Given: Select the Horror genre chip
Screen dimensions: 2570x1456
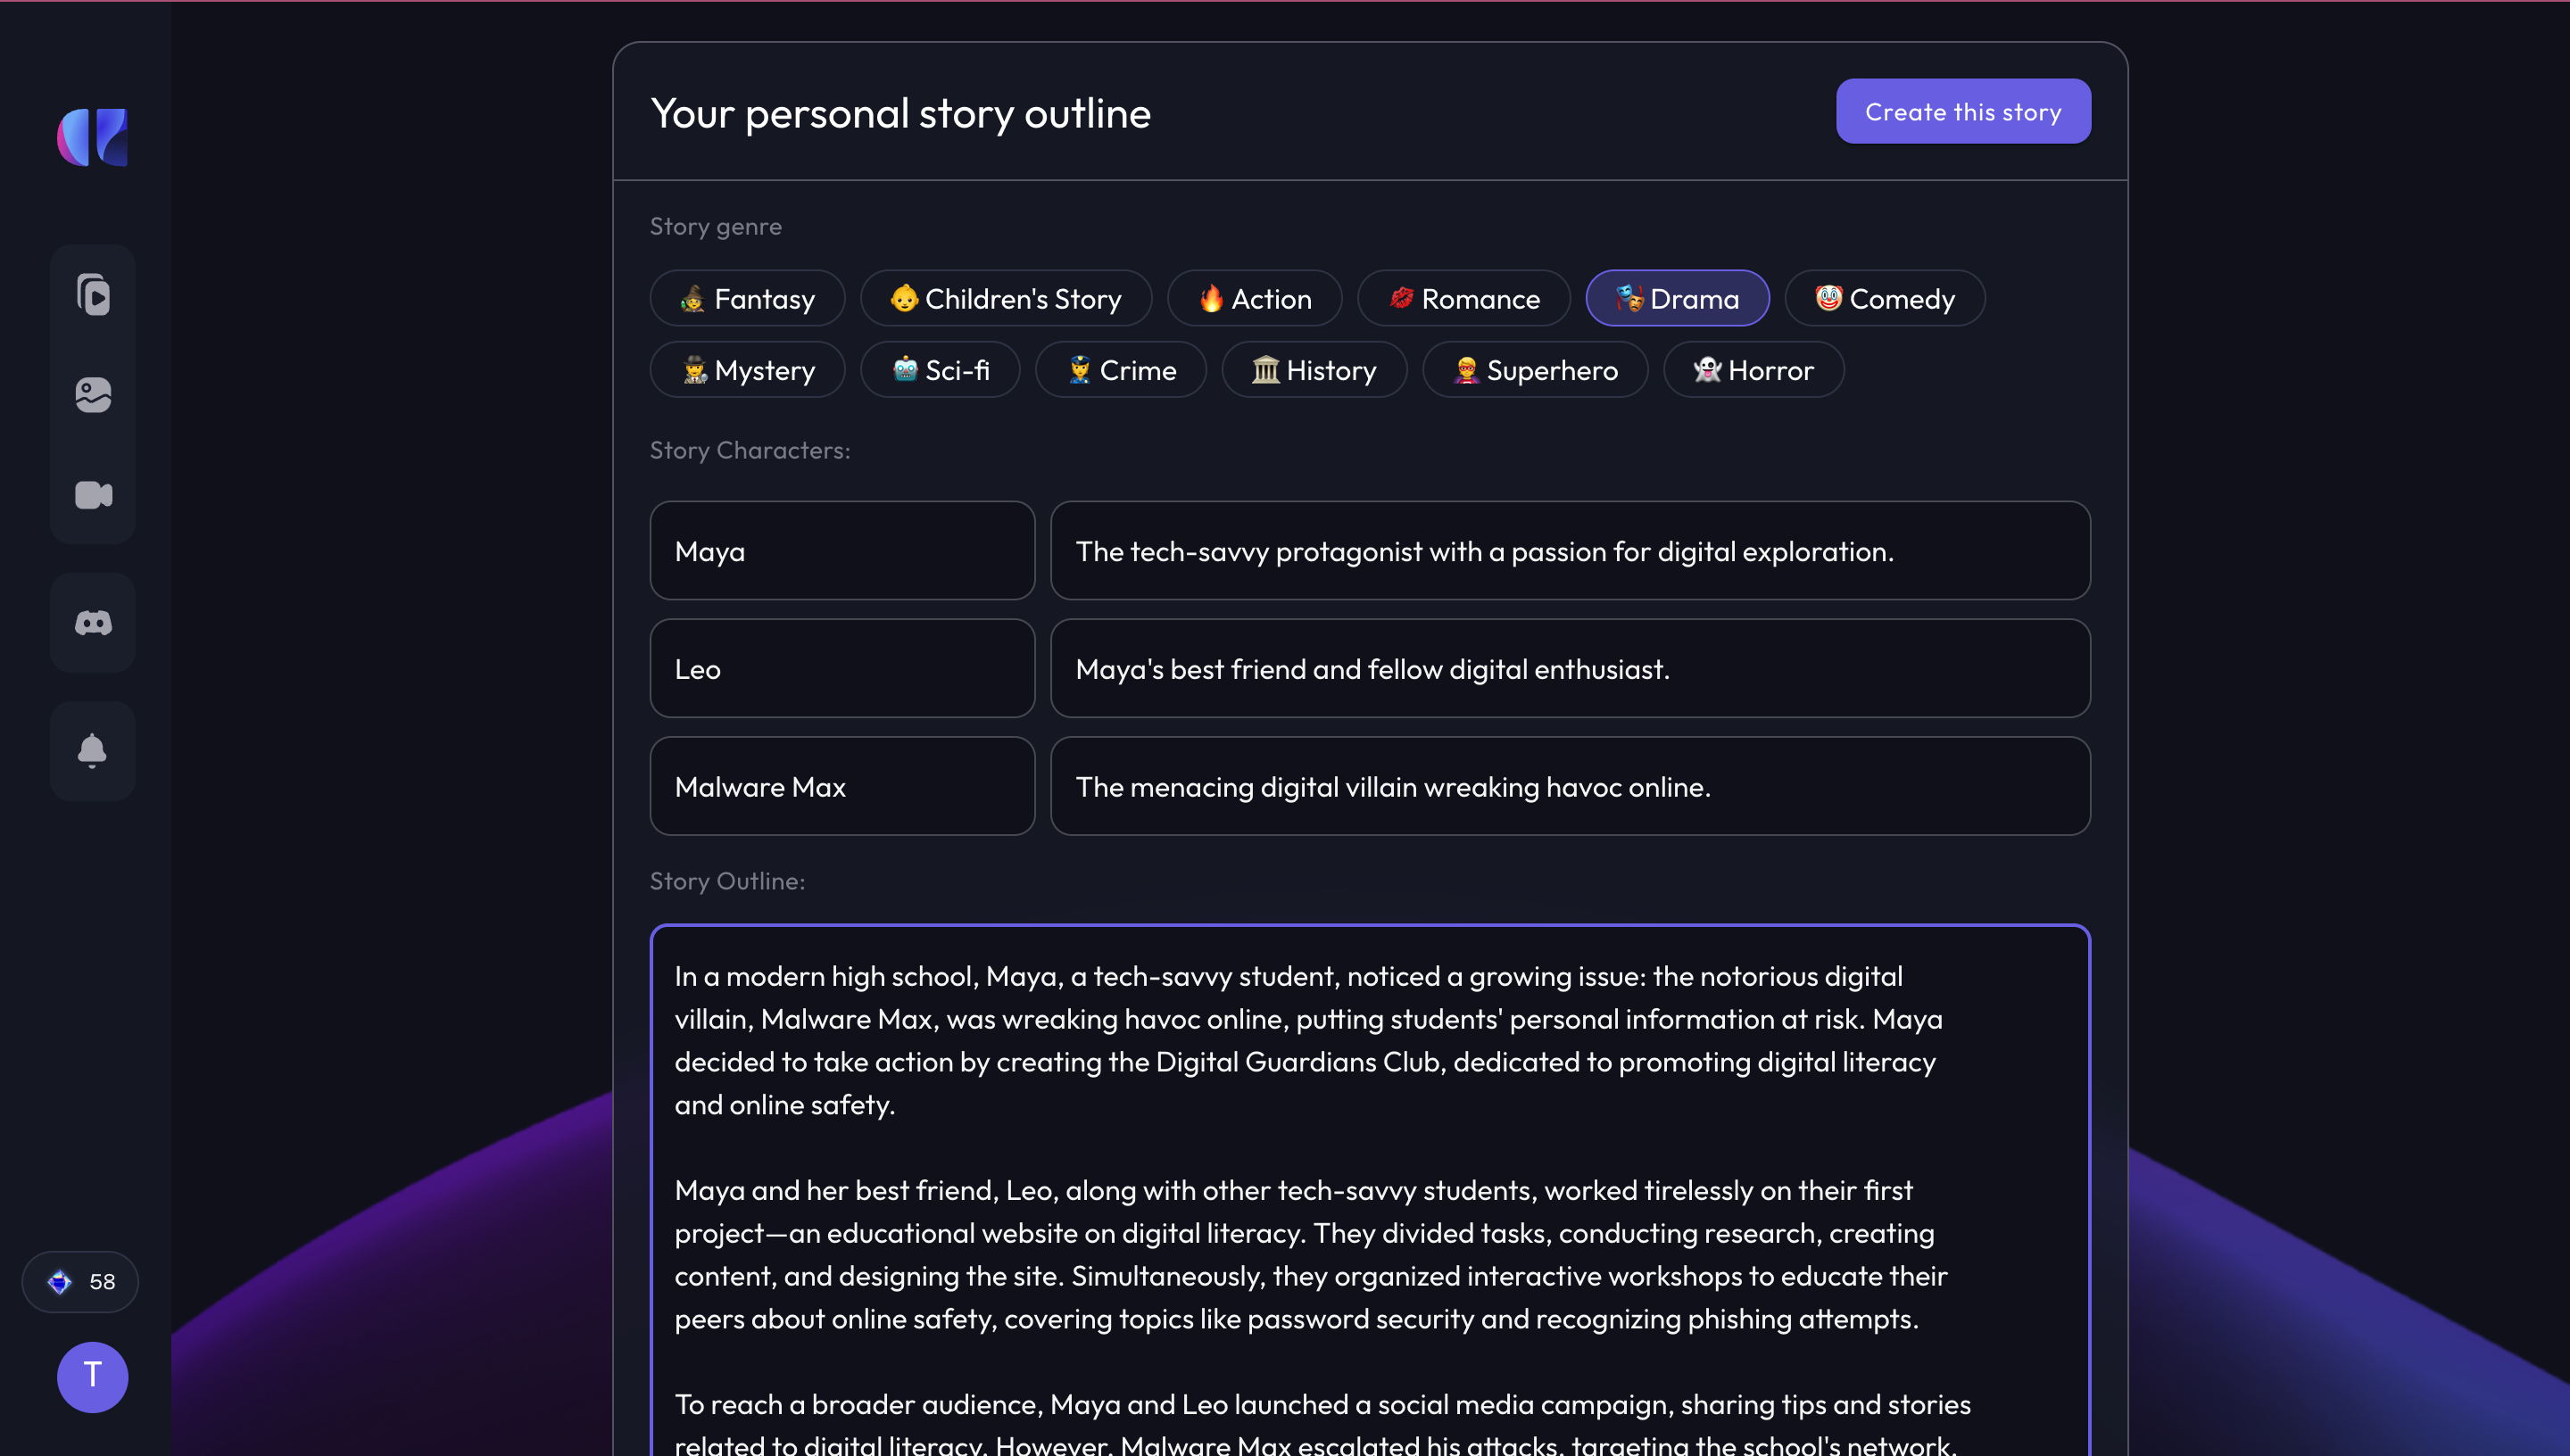Looking at the screenshot, I should pyautogui.click(x=1753, y=370).
